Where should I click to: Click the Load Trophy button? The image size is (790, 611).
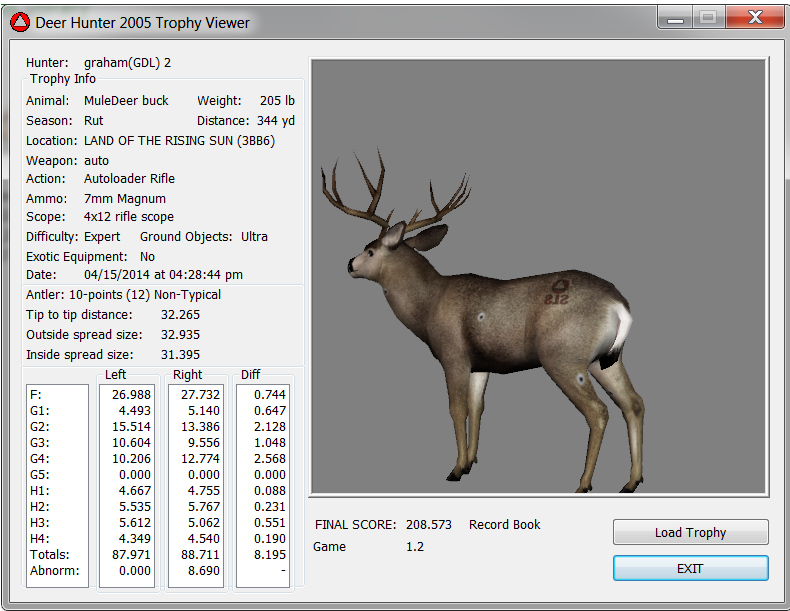690,532
